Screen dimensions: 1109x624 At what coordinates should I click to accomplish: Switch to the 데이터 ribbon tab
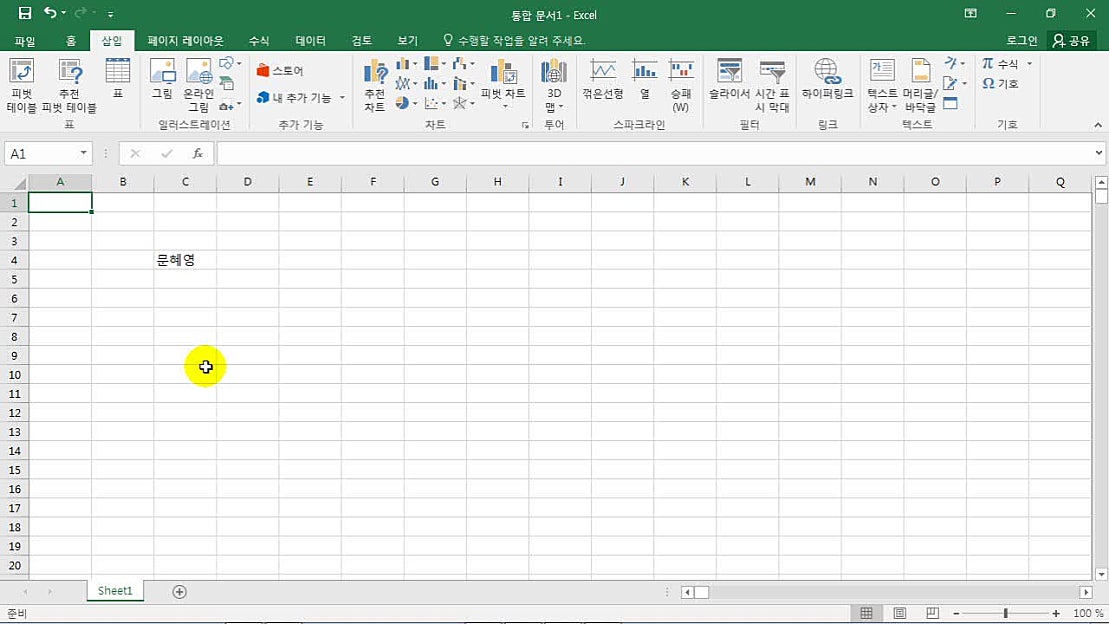tap(310, 40)
